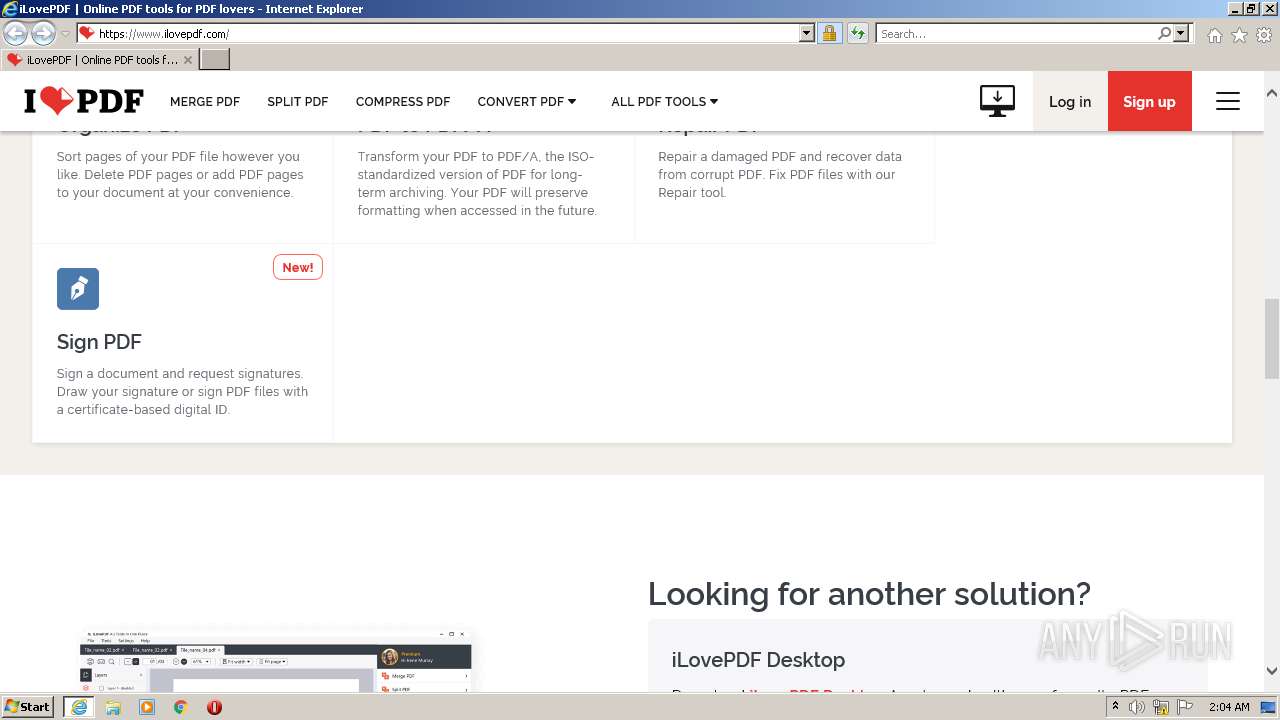Launch Chrome from taskbar
1280x720 pixels.
click(x=180, y=707)
